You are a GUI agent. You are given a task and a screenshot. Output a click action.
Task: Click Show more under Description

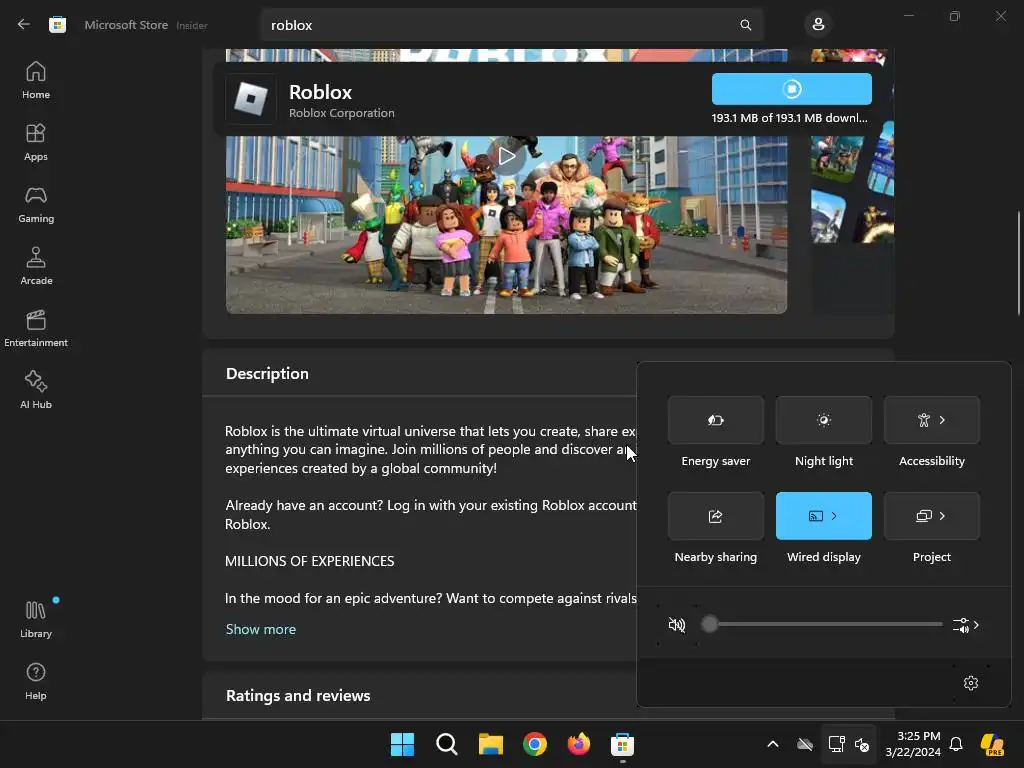(261, 629)
